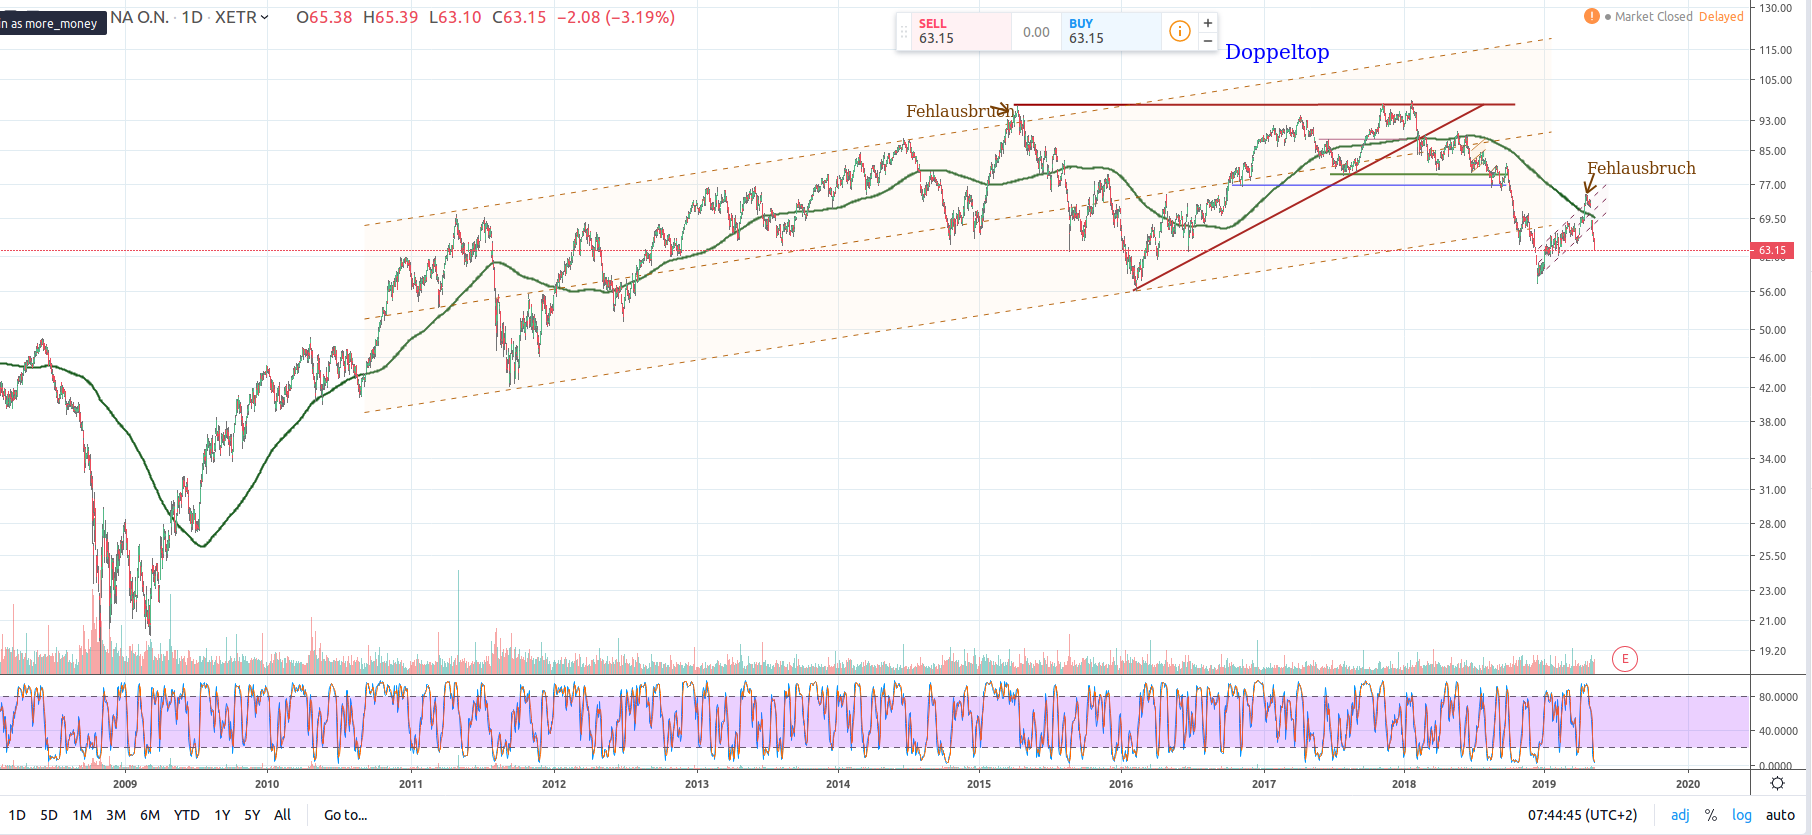
Task: Toggle the log scale
Action: tap(1742, 815)
